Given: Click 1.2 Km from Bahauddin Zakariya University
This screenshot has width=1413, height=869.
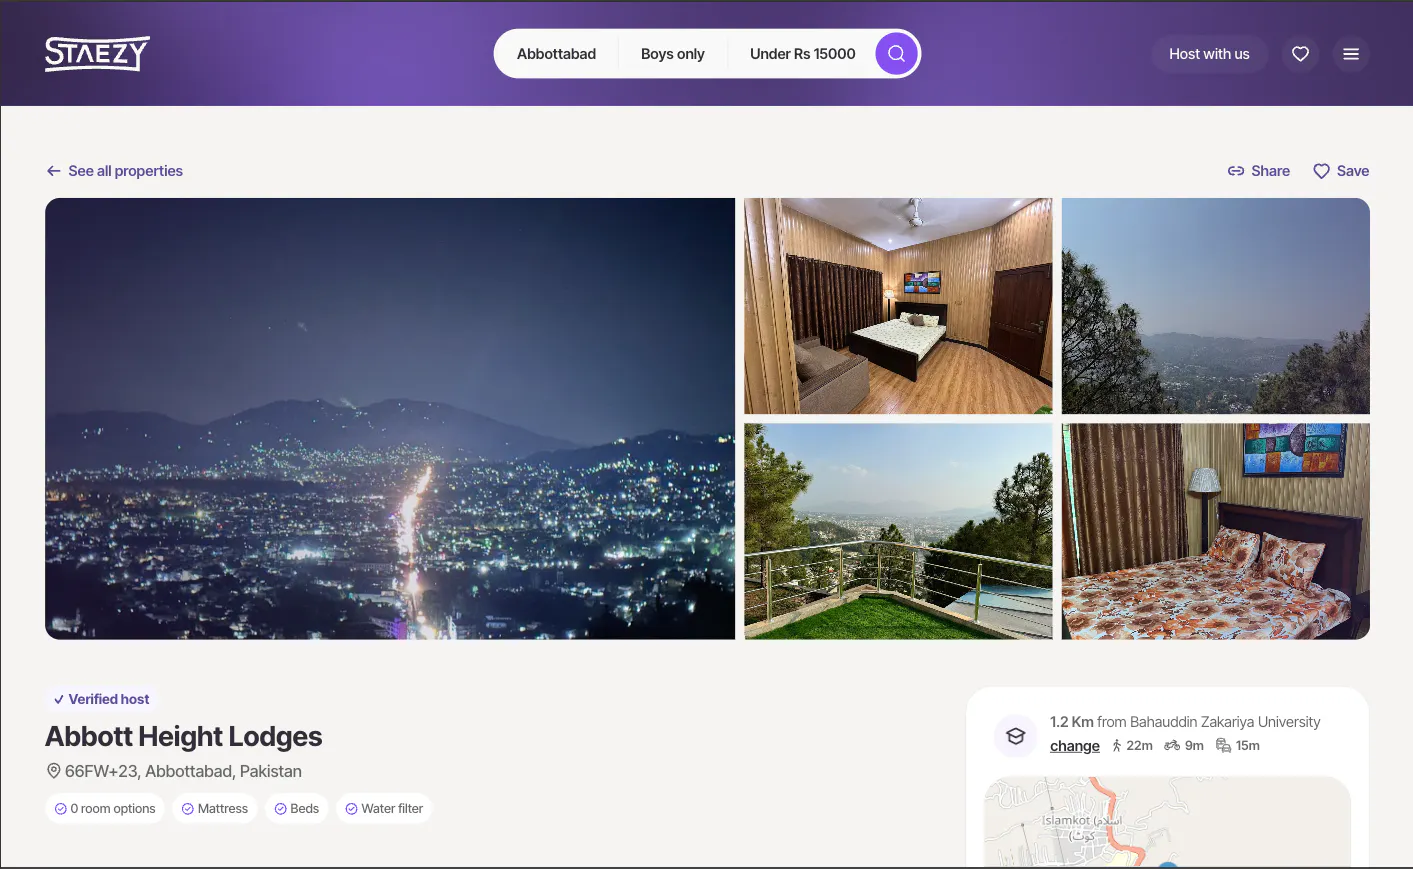Looking at the screenshot, I should [x=1185, y=722].
